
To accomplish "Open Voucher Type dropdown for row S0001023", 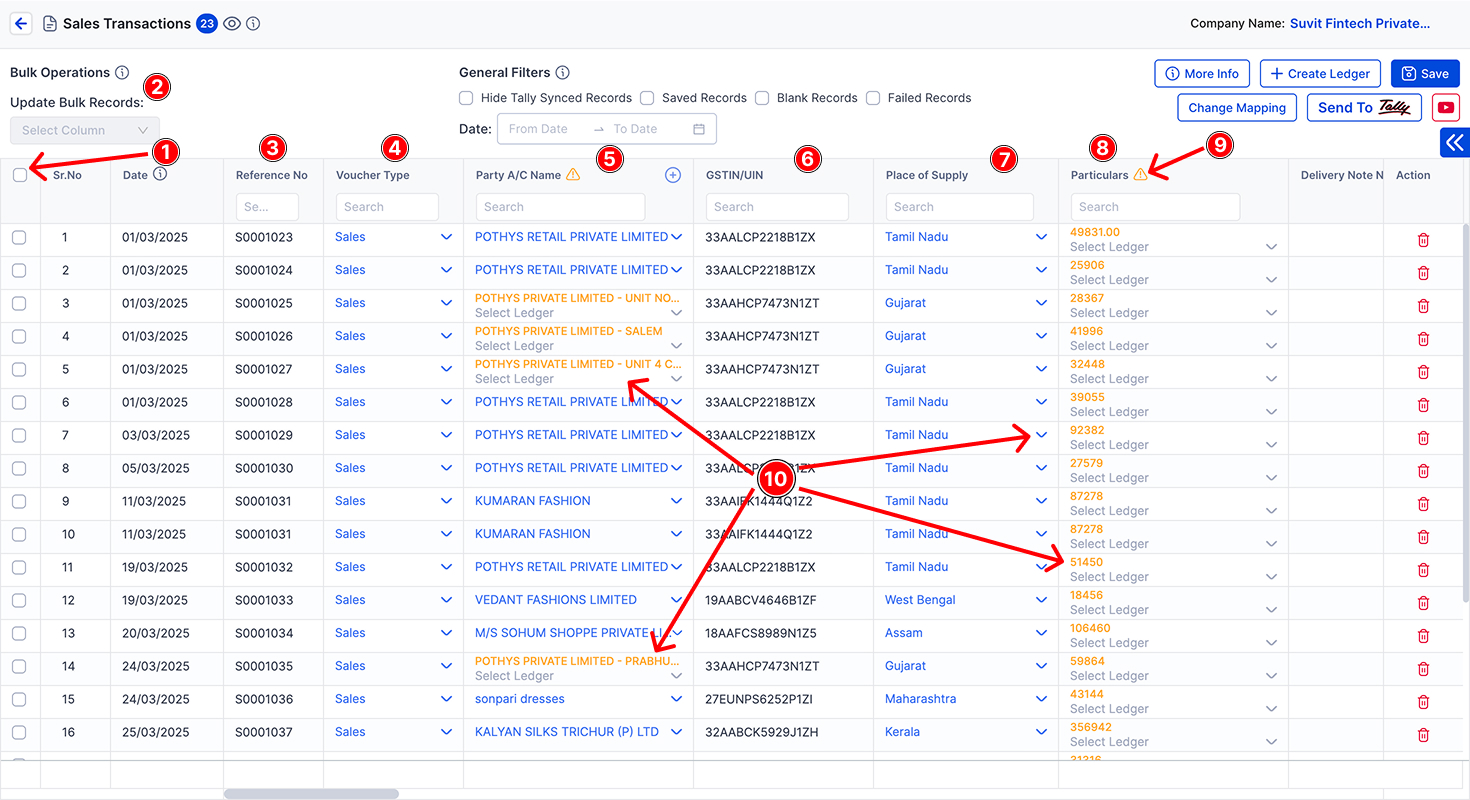I will click(x=446, y=237).
